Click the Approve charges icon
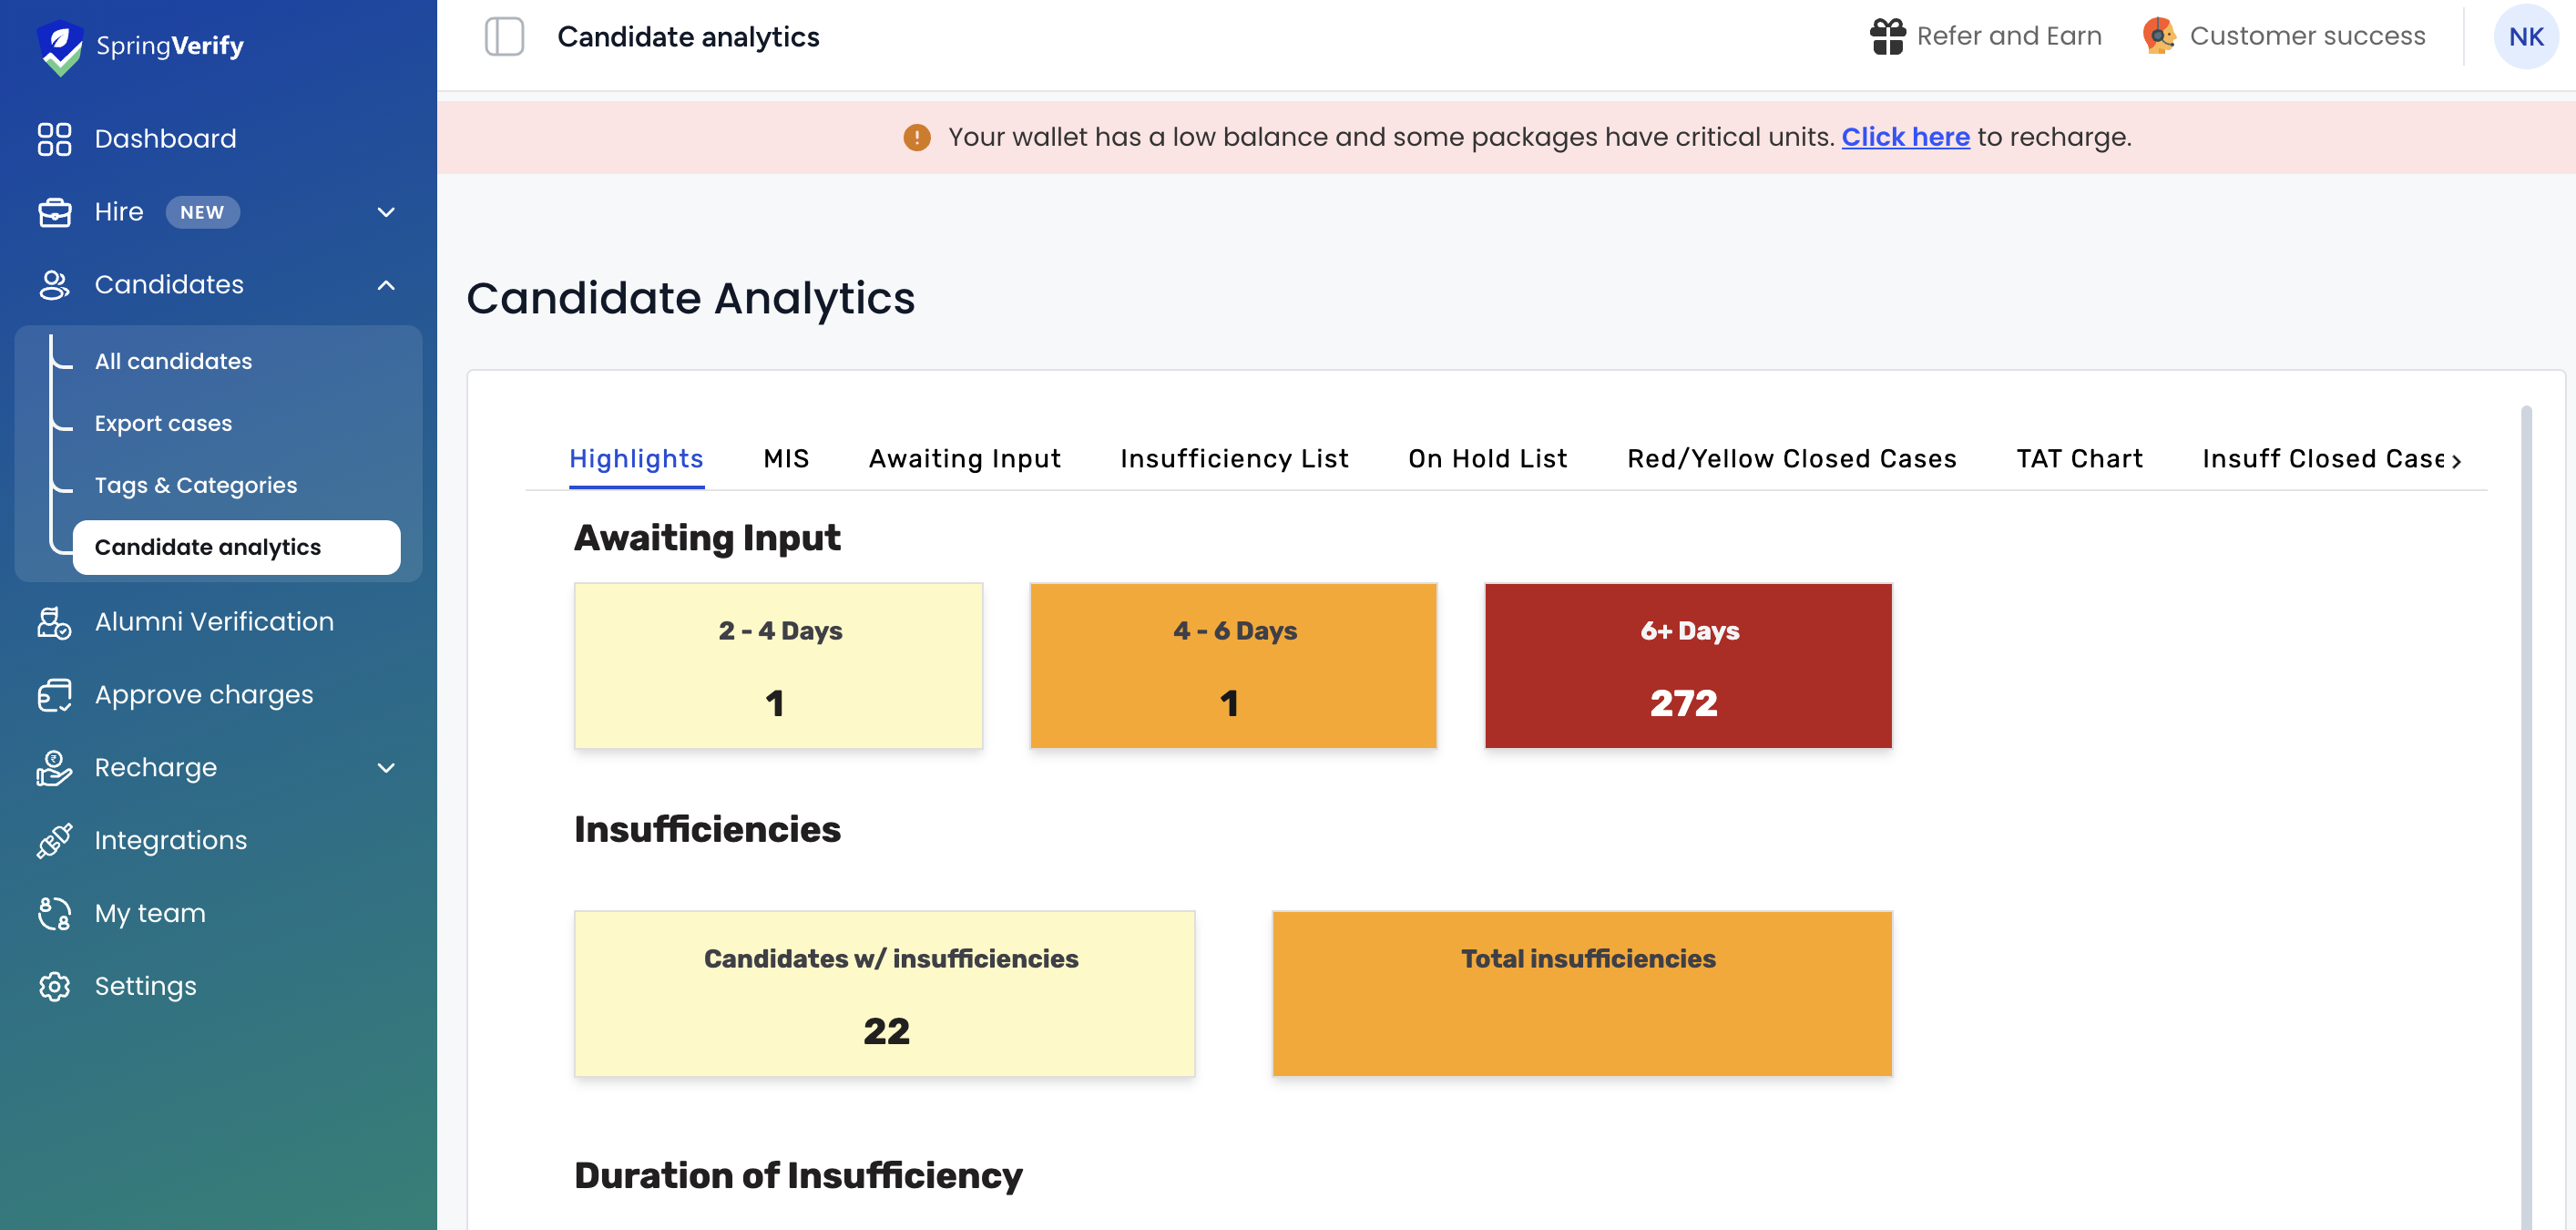The width and height of the screenshot is (2576, 1230). pos(54,695)
